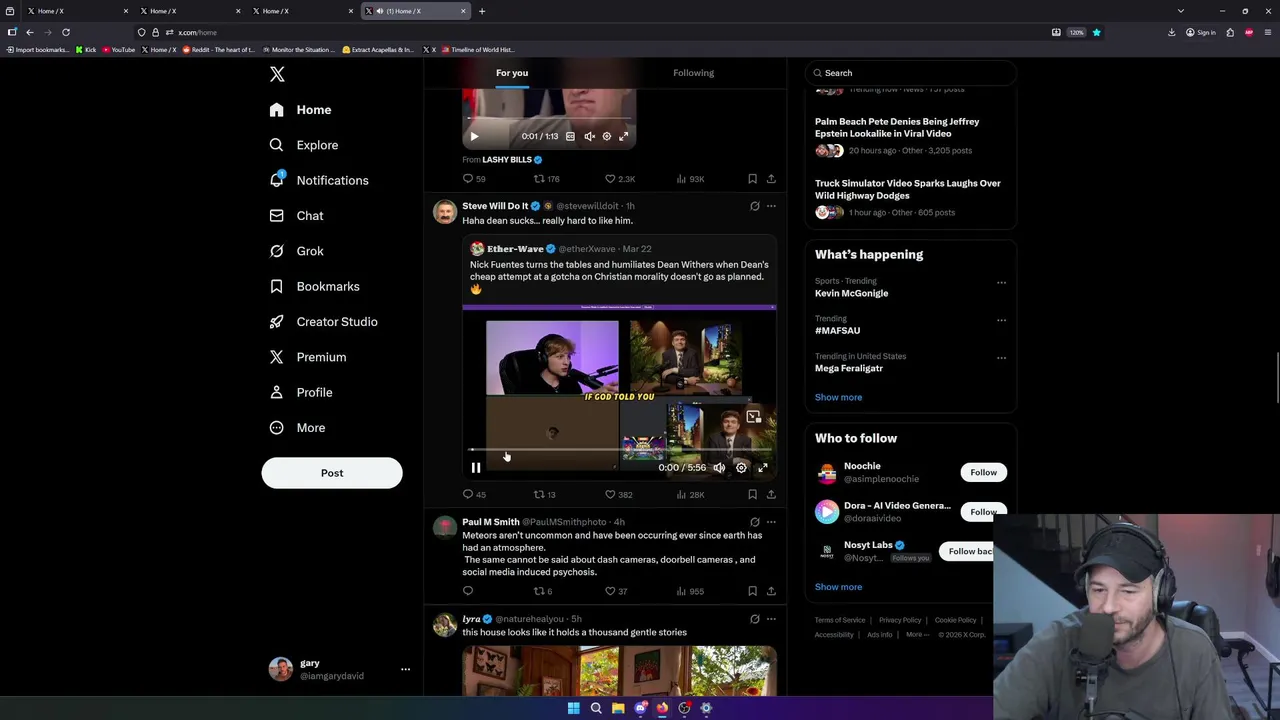Click the browser Reload button
1280x720 pixels.
[66, 32]
